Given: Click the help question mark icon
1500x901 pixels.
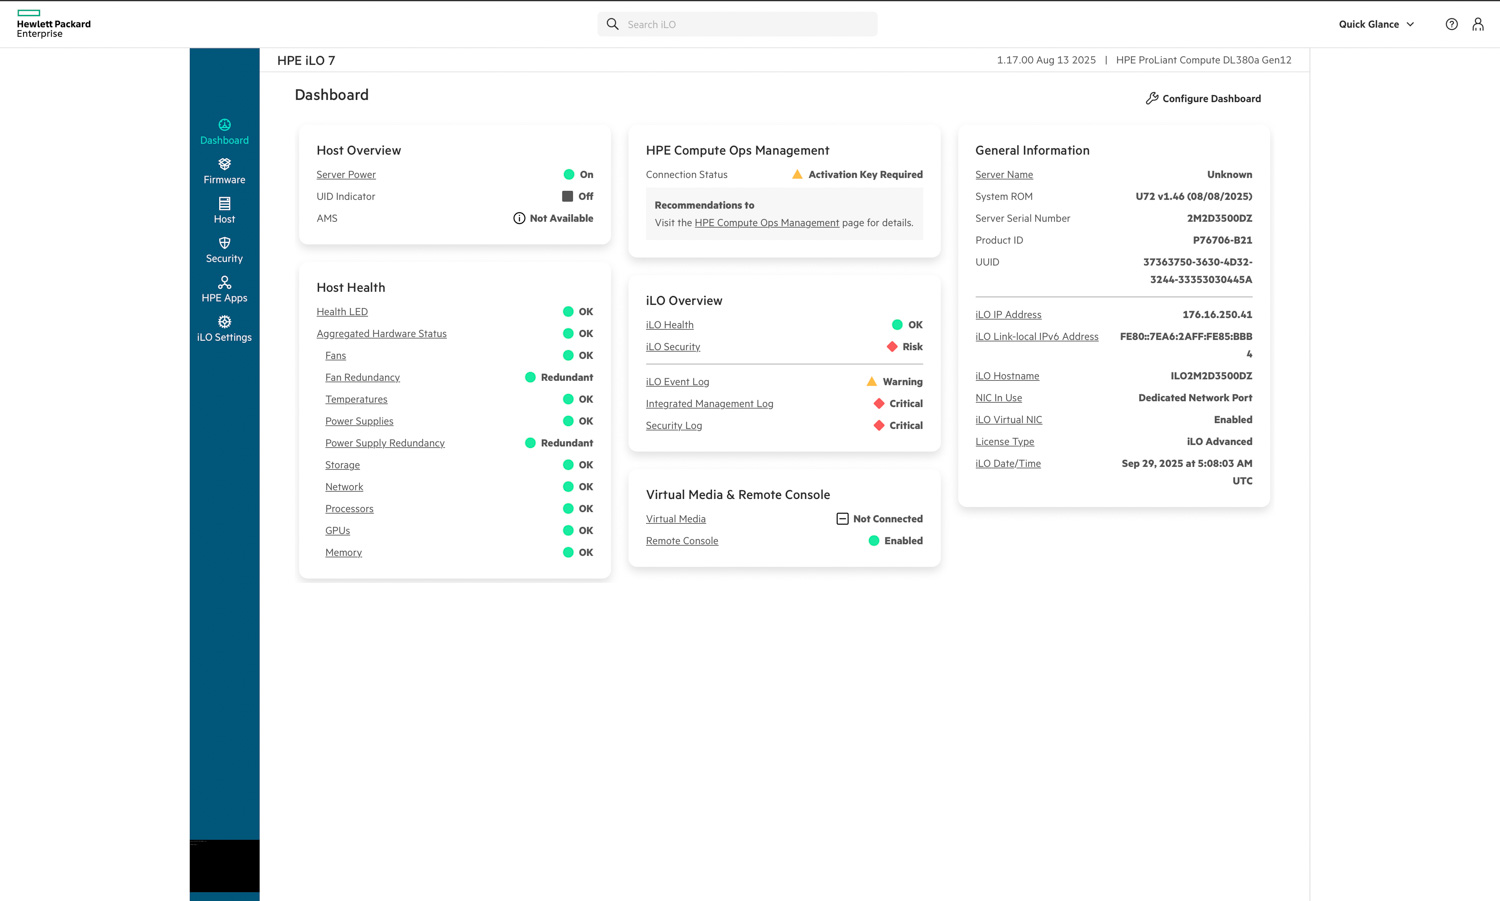Looking at the screenshot, I should tap(1451, 24).
